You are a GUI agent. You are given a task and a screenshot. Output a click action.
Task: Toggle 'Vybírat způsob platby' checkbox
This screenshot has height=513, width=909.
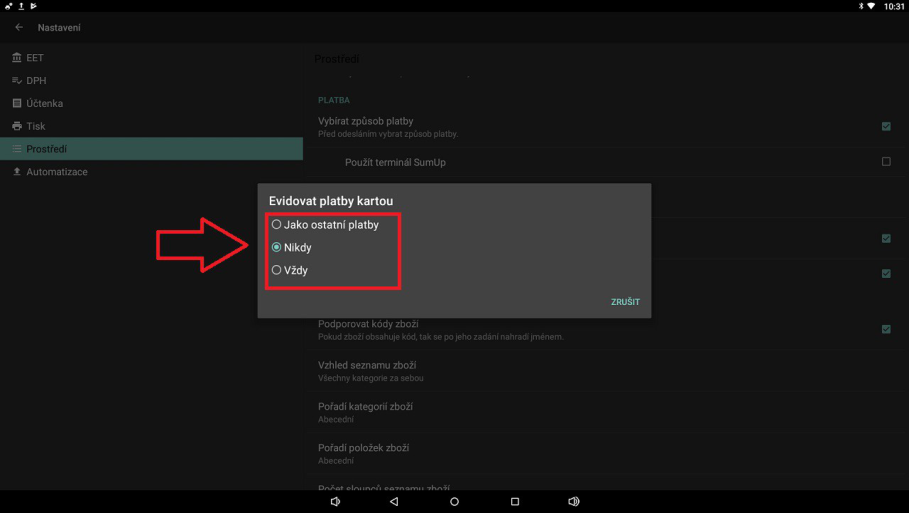(x=886, y=127)
